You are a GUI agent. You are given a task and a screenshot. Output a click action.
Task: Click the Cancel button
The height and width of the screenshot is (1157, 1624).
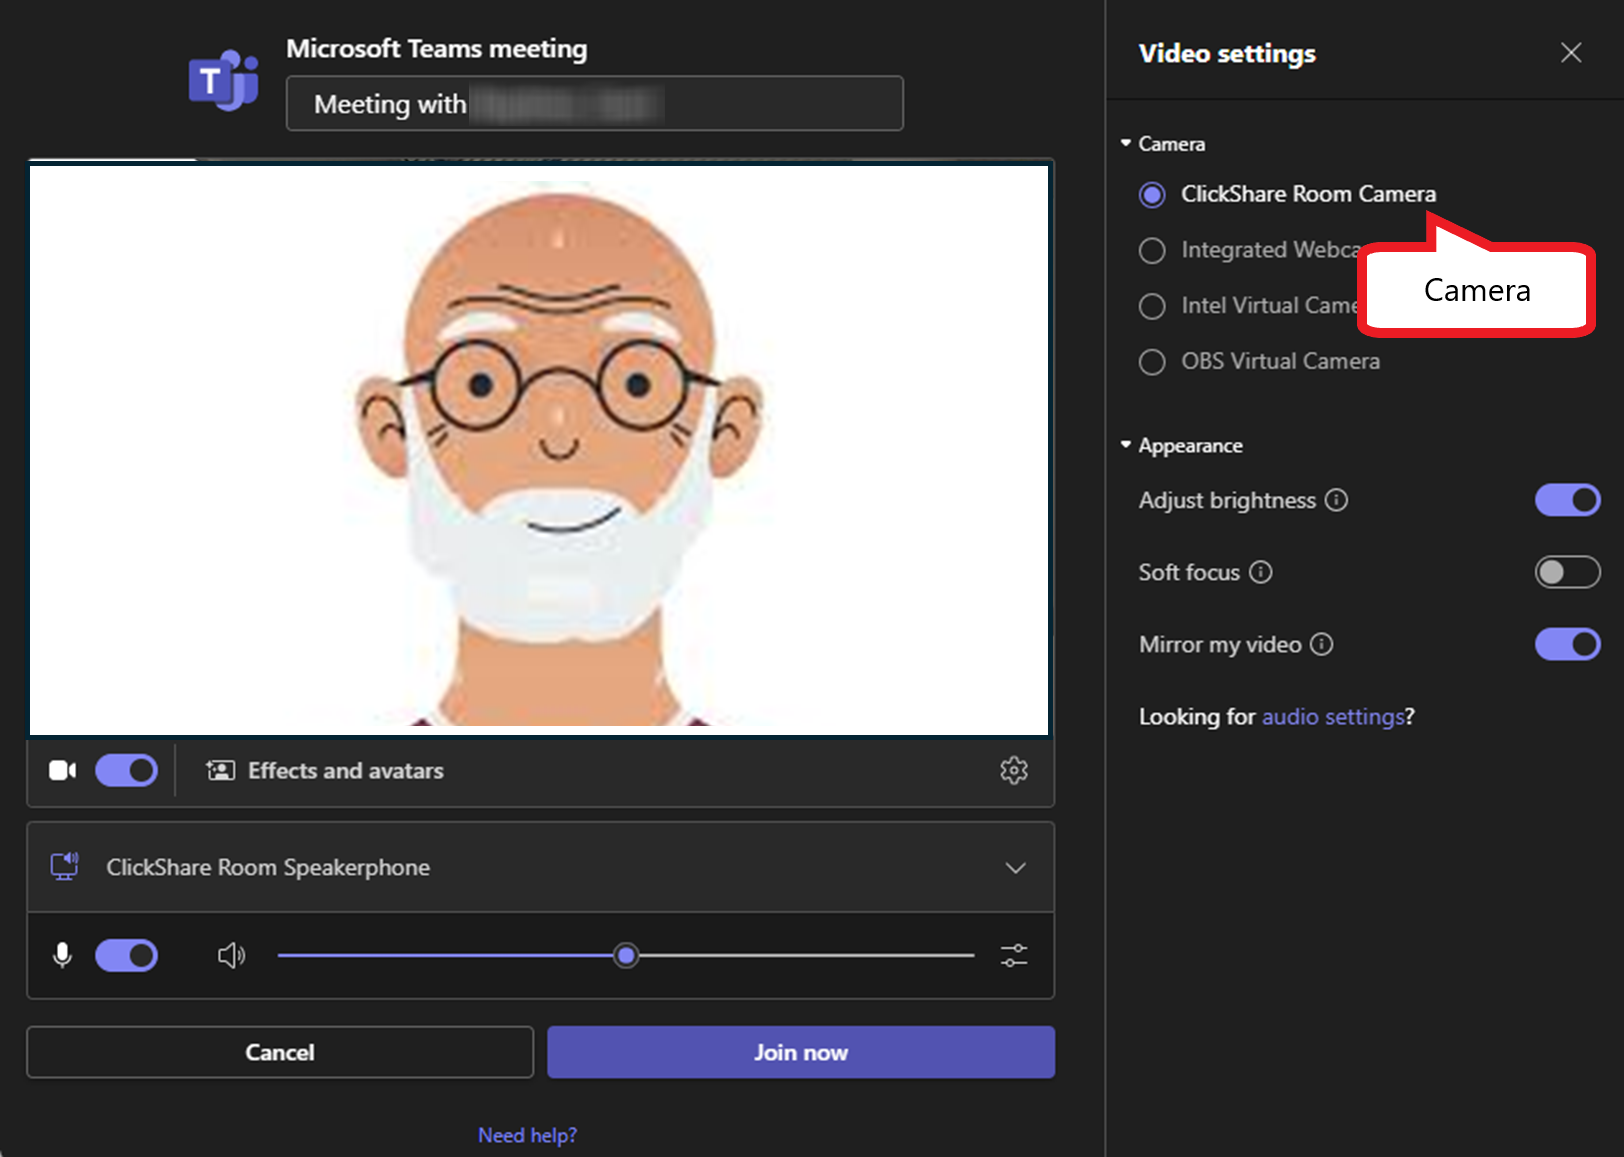click(280, 1052)
